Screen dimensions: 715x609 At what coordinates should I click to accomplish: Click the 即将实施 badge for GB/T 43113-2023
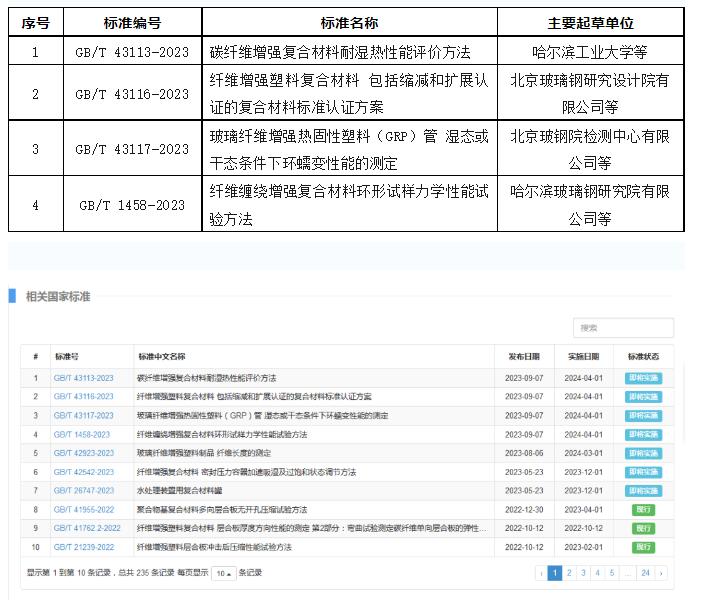pyautogui.click(x=643, y=378)
